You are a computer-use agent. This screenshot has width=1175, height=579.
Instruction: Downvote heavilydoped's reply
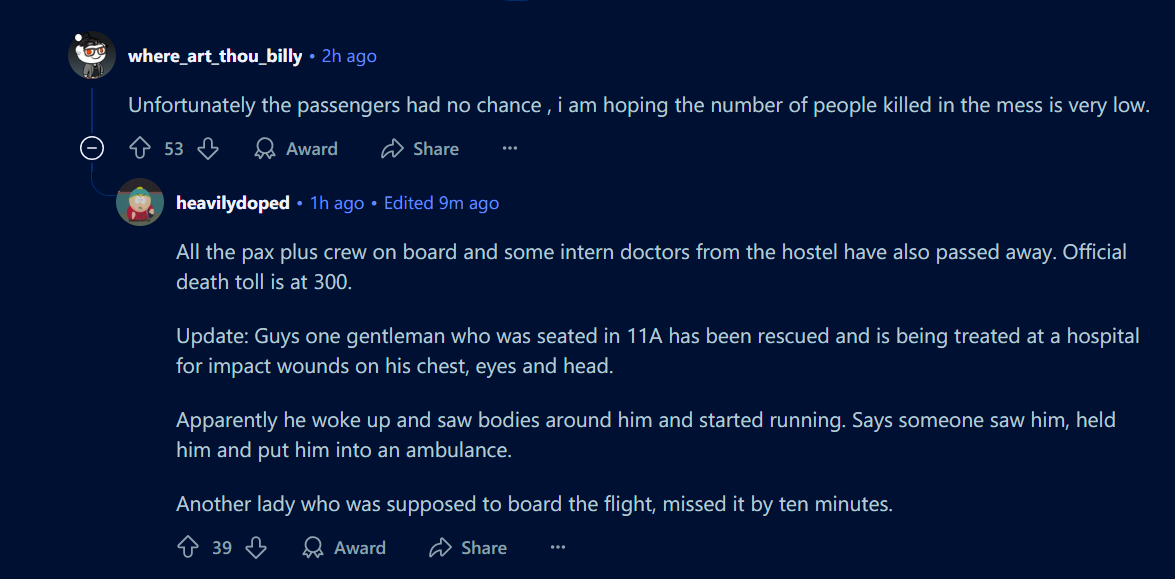tap(256, 548)
